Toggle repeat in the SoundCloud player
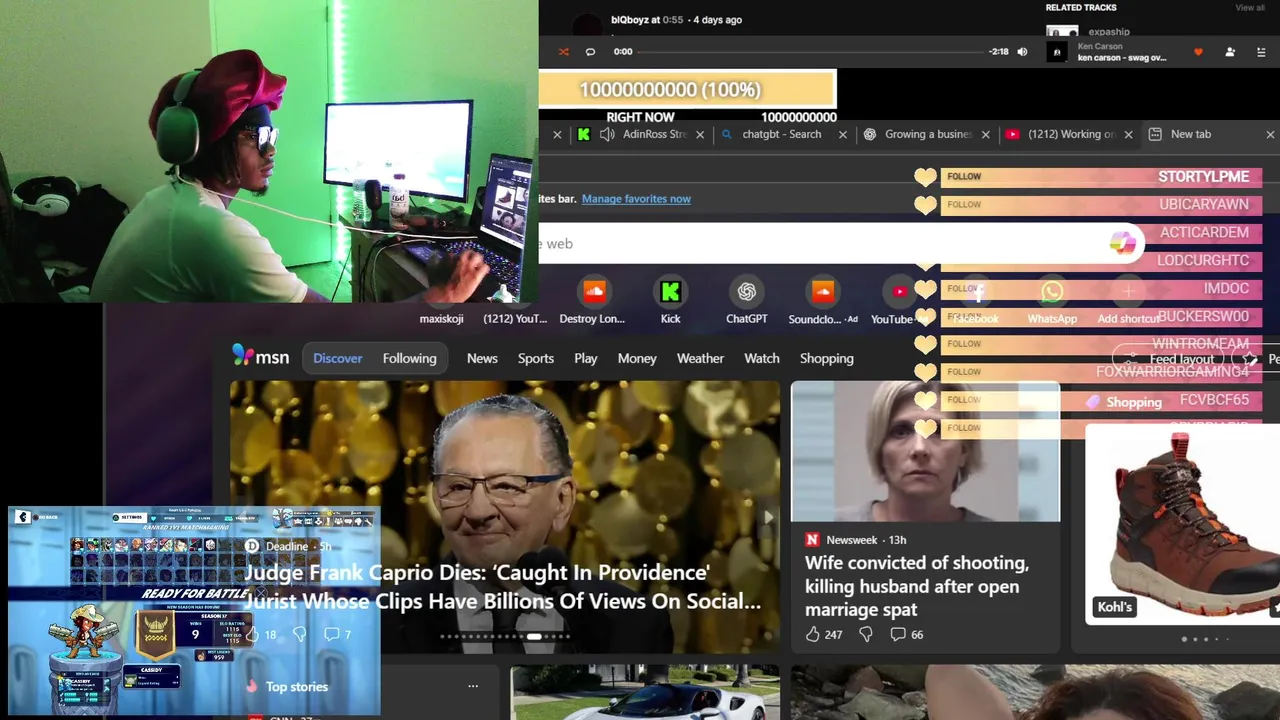This screenshot has height=720, width=1280. (590, 52)
